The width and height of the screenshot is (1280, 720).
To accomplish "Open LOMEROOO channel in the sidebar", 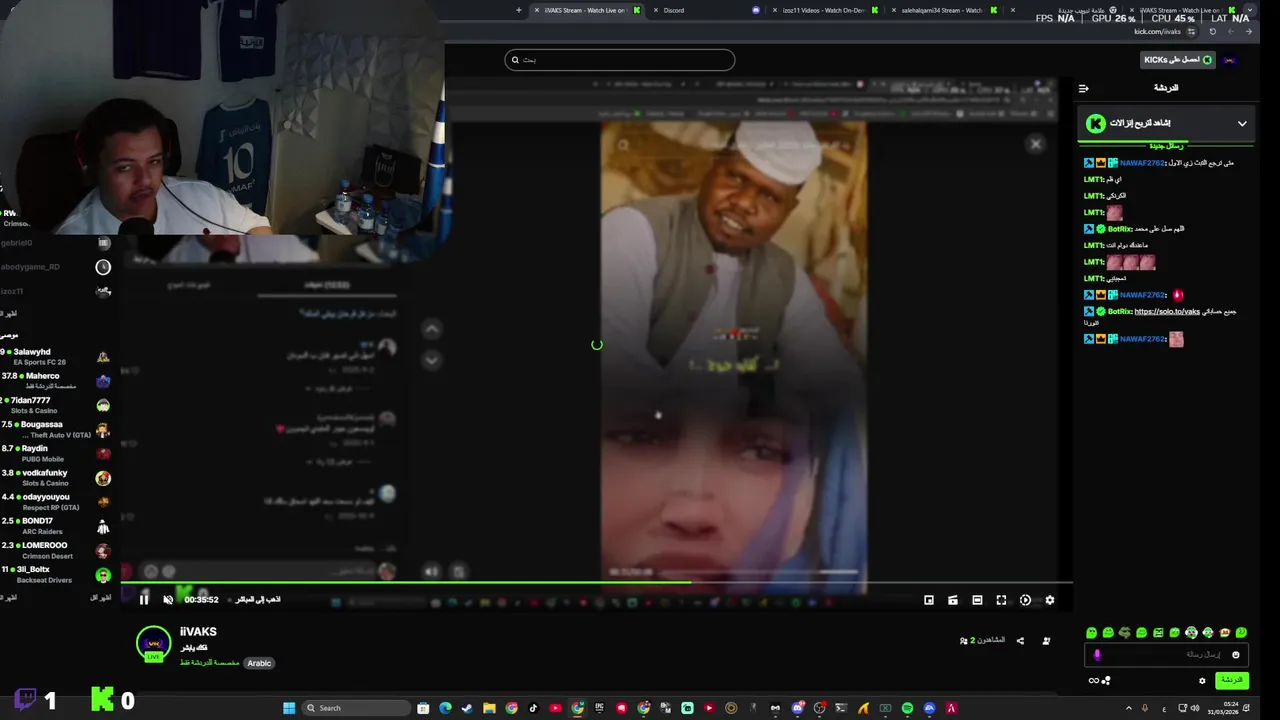I will [55, 551].
